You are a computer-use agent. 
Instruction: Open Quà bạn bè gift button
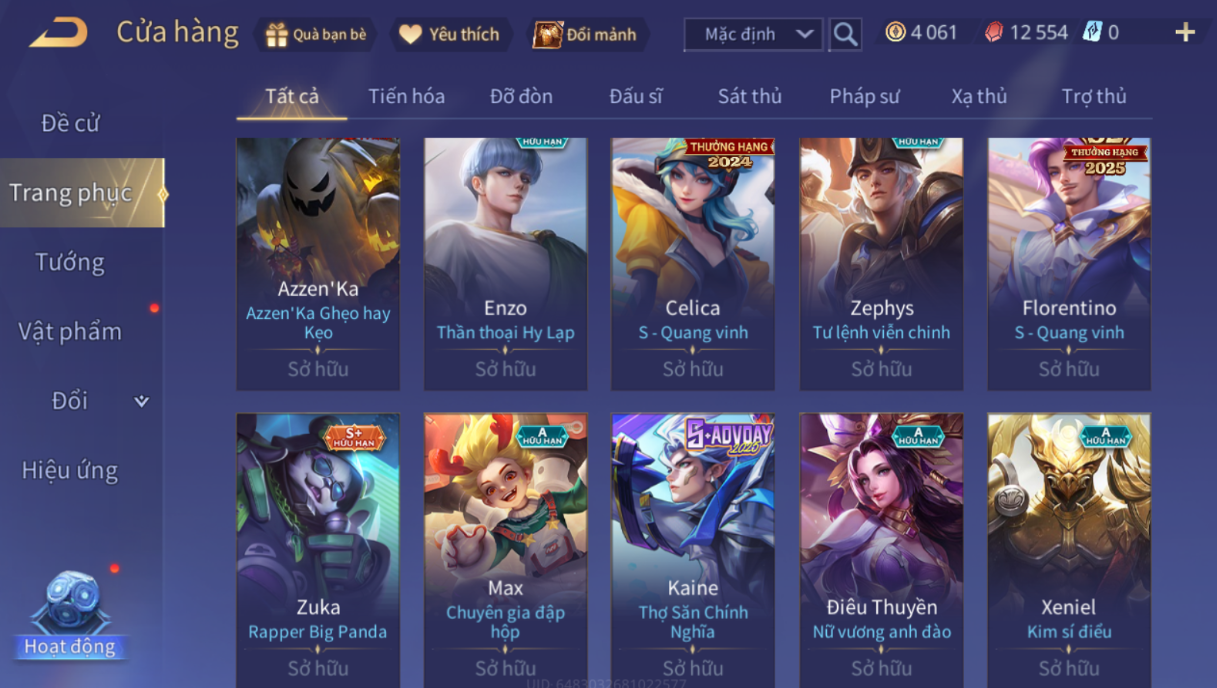tap(315, 35)
